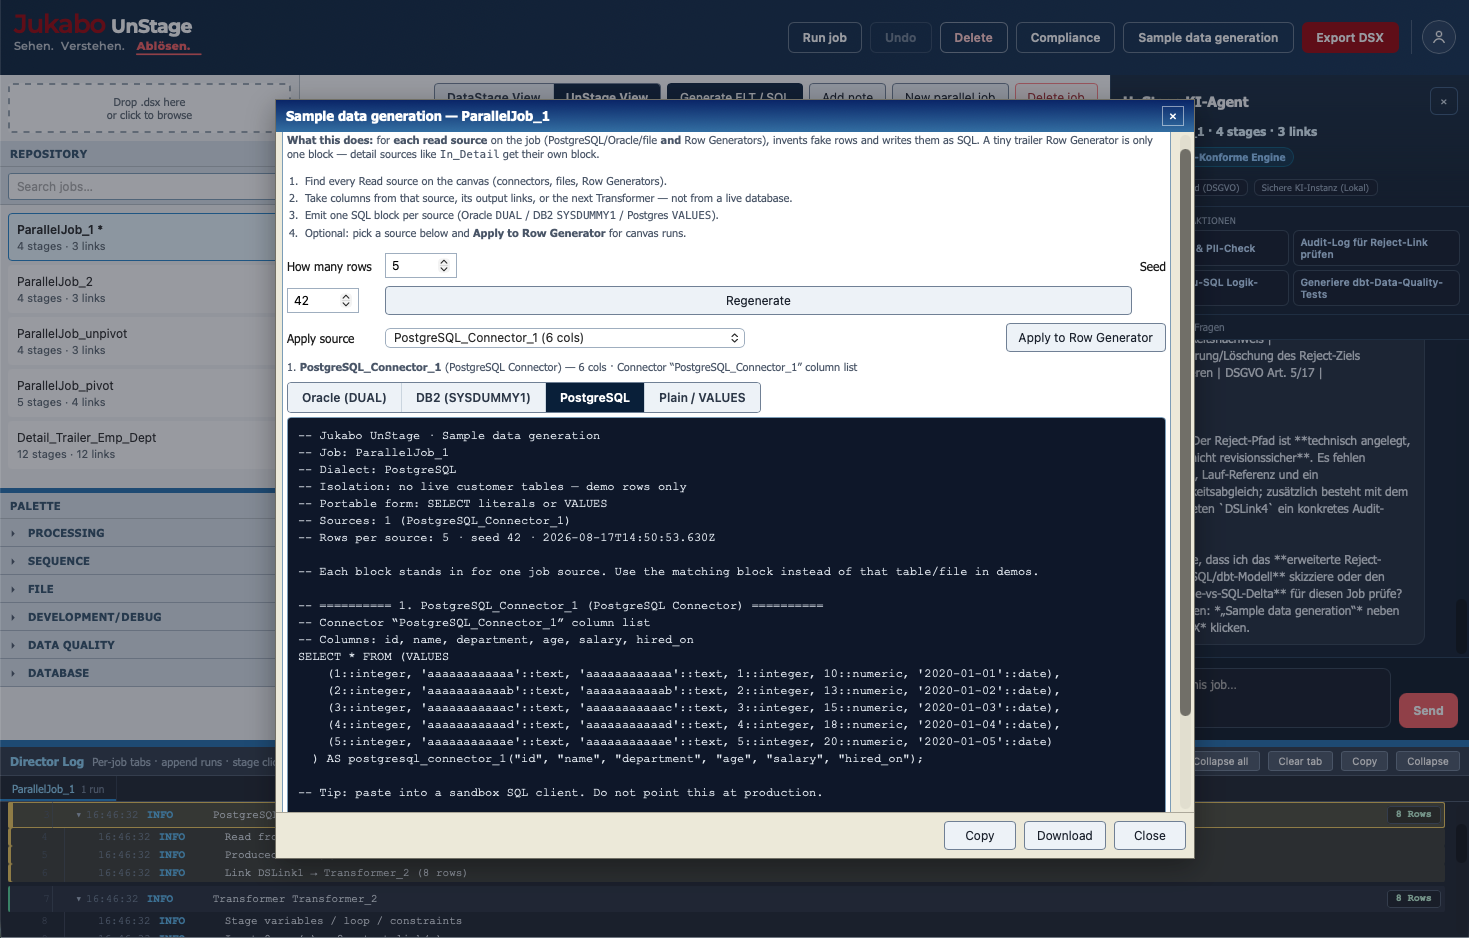Viewport: 1469px width, 938px height.
Task: Click the Close button in the dialog
Action: tap(1150, 836)
